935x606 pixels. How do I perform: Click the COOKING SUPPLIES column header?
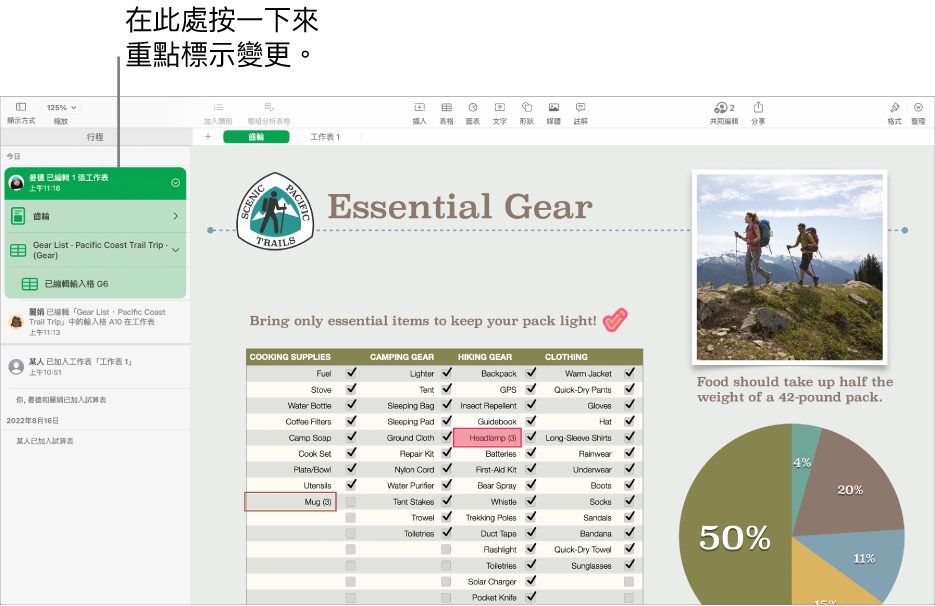point(290,357)
